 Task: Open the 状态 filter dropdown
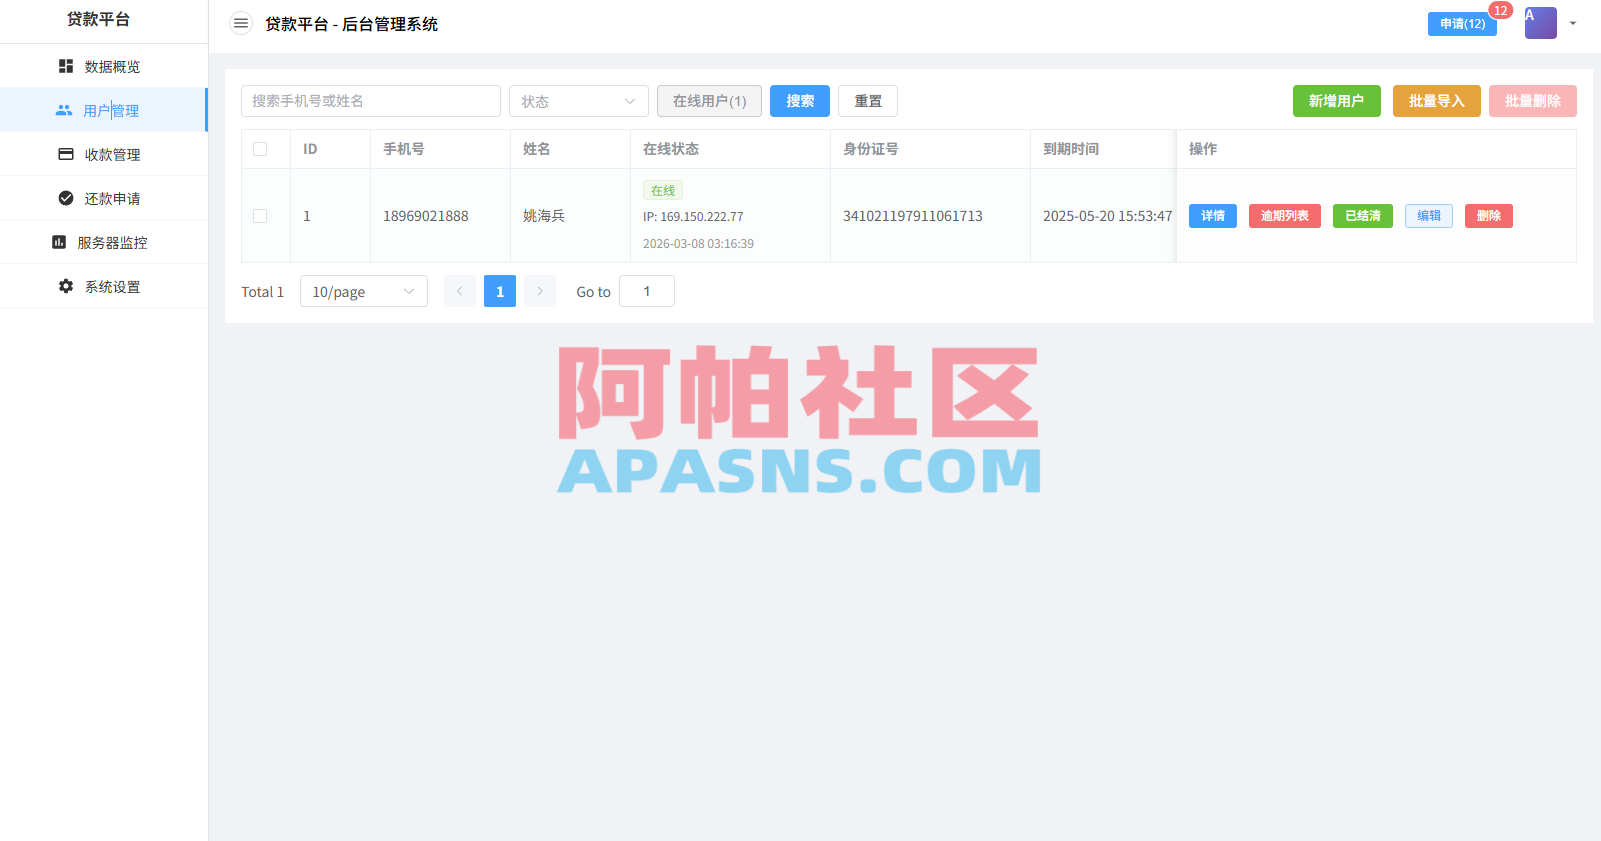pos(579,101)
